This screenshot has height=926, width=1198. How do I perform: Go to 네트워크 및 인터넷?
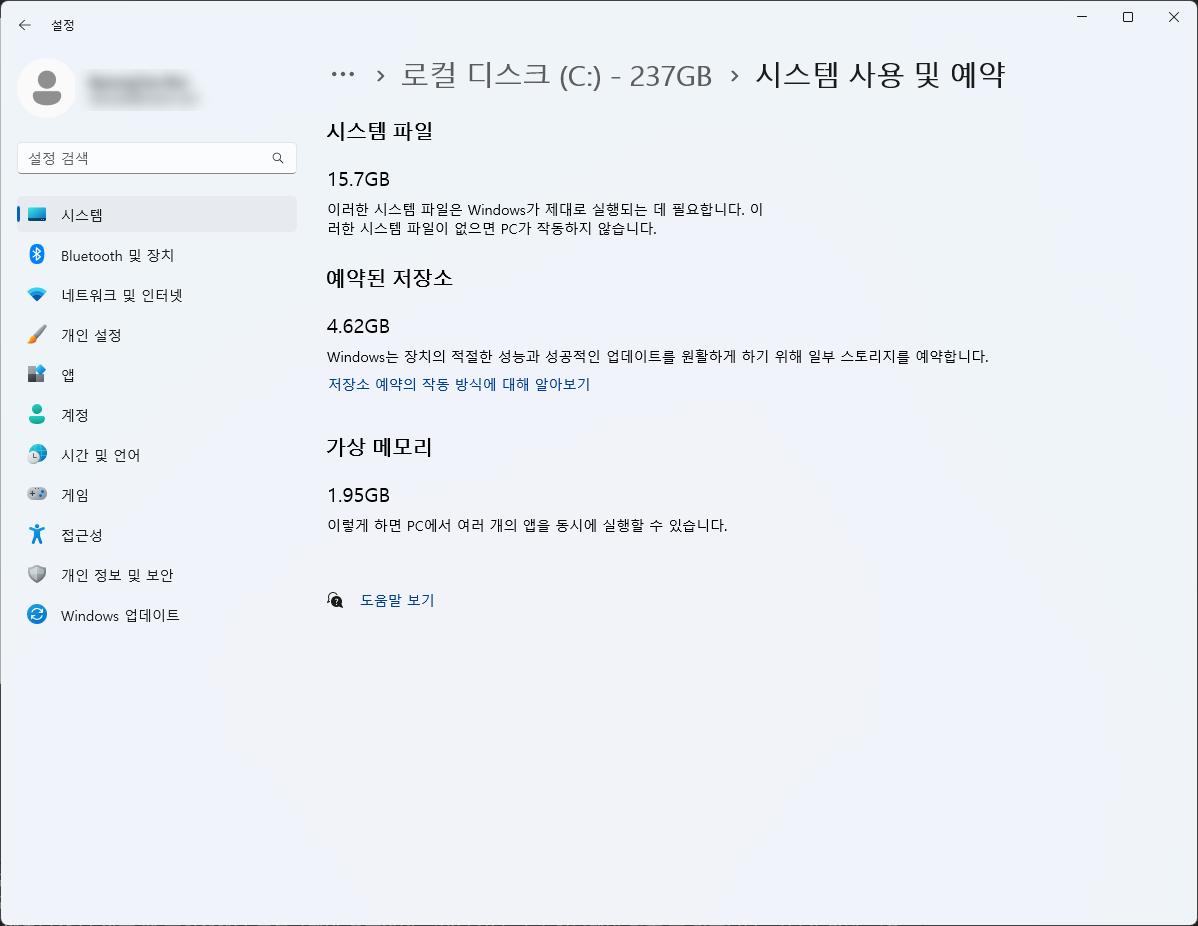pyautogui.click(x=157, y=295)
